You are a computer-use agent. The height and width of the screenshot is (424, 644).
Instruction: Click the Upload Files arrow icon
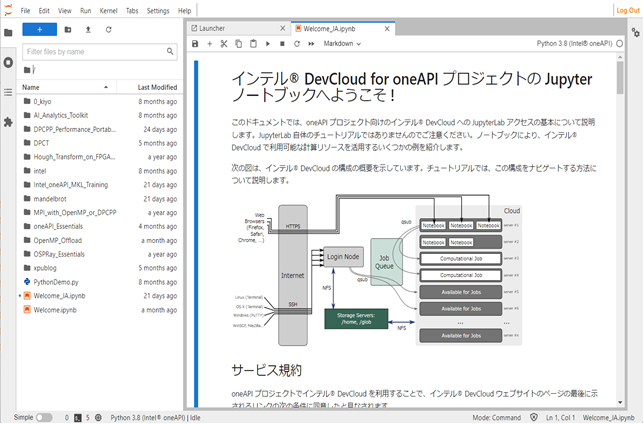pos(88,30)
